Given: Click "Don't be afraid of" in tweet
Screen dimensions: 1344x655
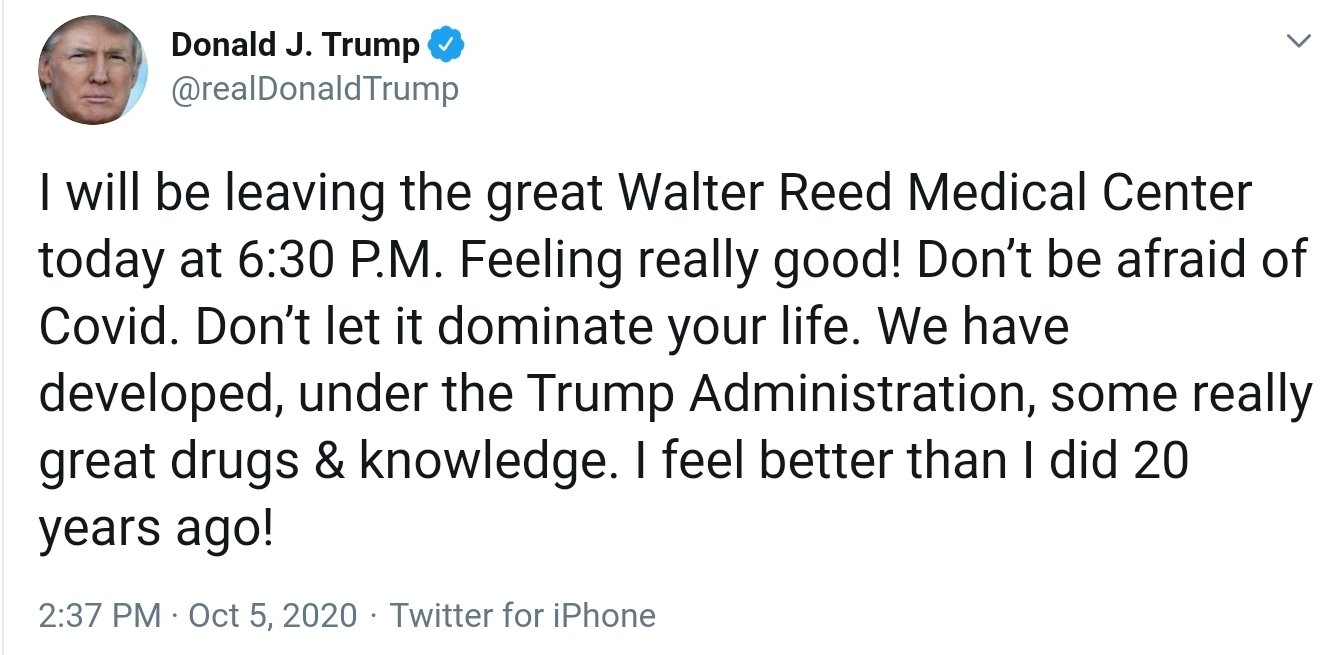Looking at the screenshot, I should click(x=1111, y=260).
